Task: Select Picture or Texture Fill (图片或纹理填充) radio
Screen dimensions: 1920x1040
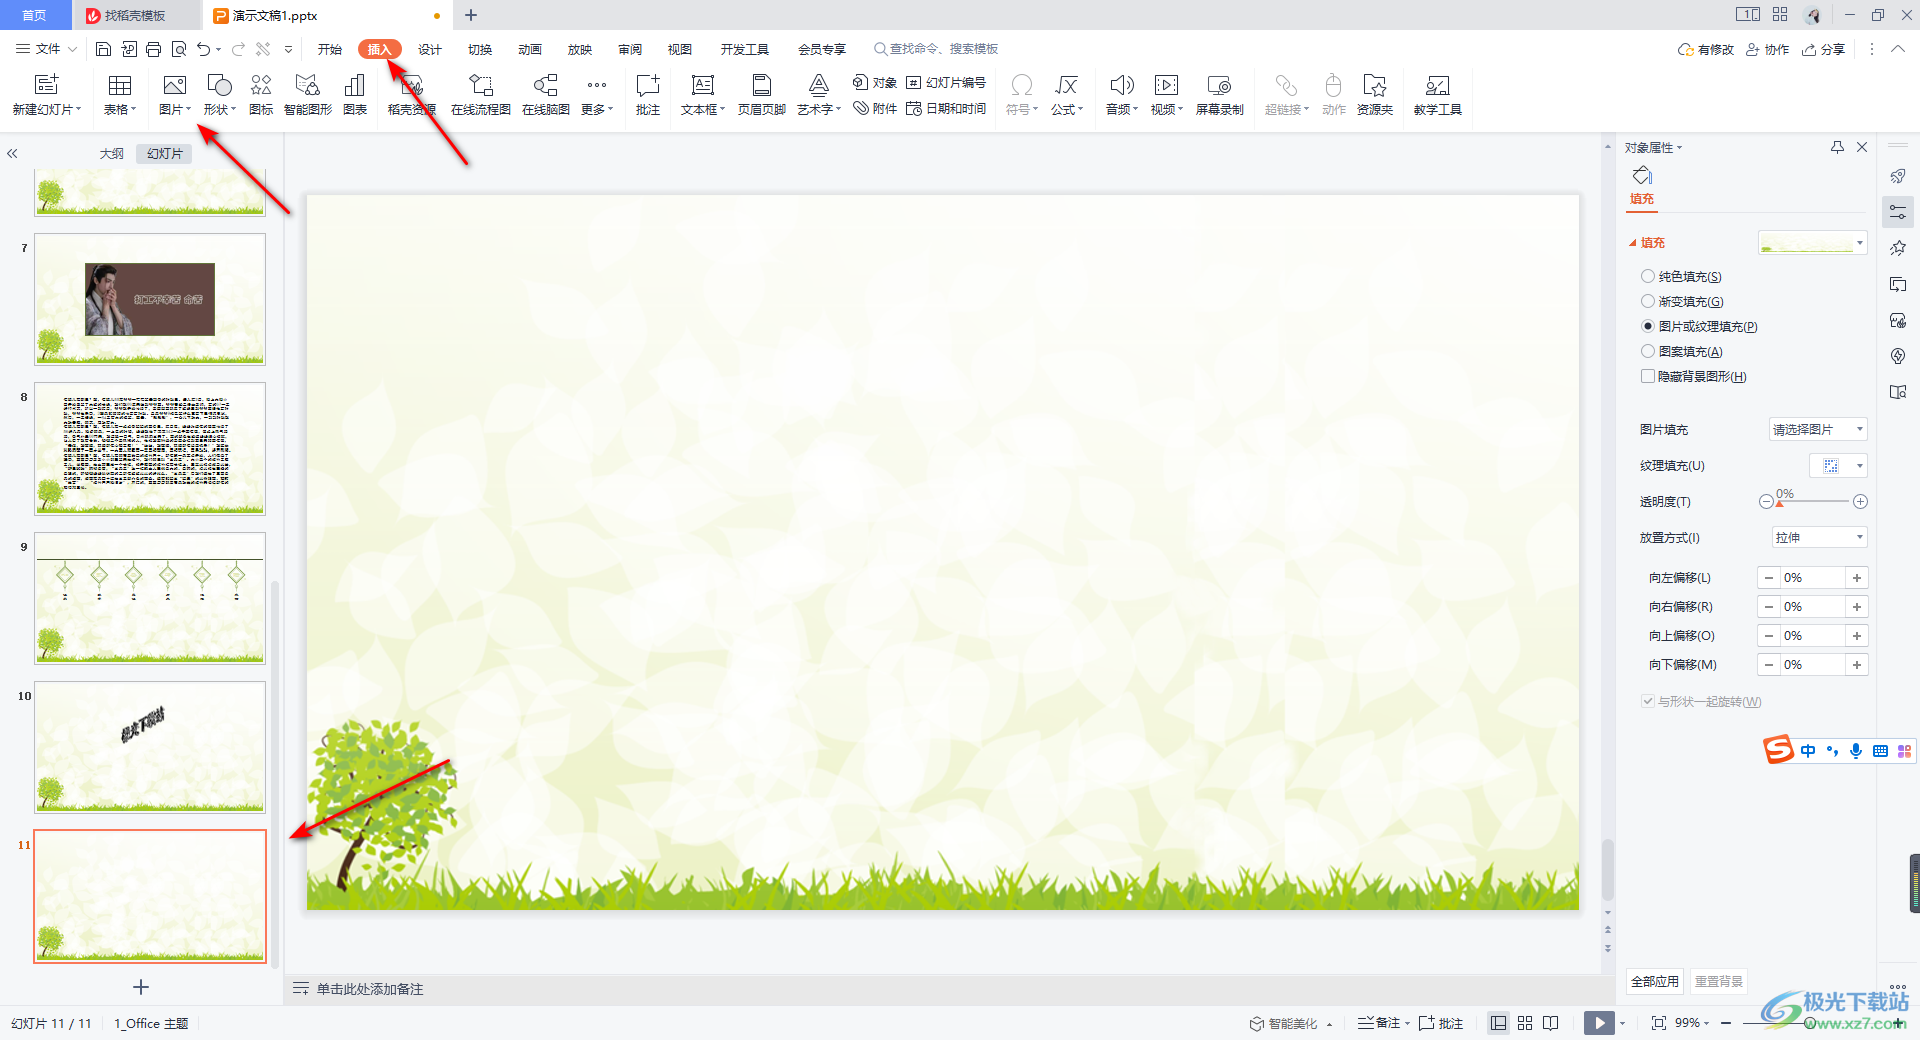Action: [x=1648, y=326]
